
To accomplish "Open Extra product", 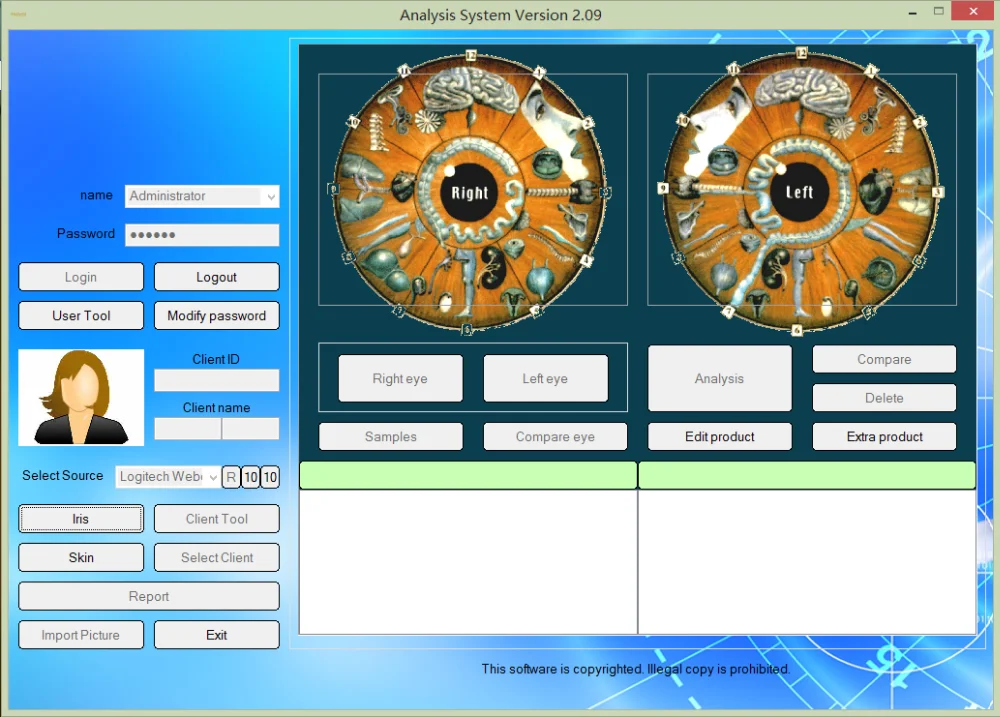I will (x=884, y=437).
